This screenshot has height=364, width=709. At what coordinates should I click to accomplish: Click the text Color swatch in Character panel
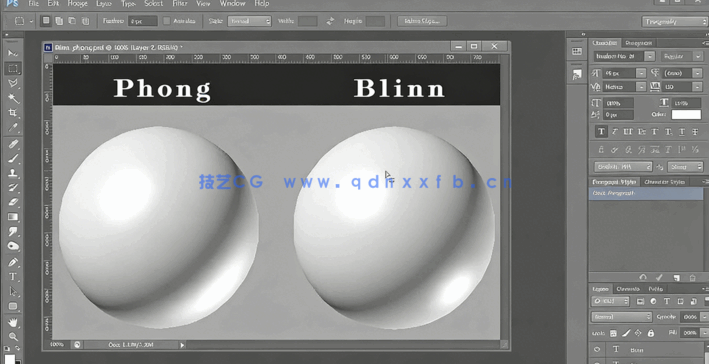[686, 114]
